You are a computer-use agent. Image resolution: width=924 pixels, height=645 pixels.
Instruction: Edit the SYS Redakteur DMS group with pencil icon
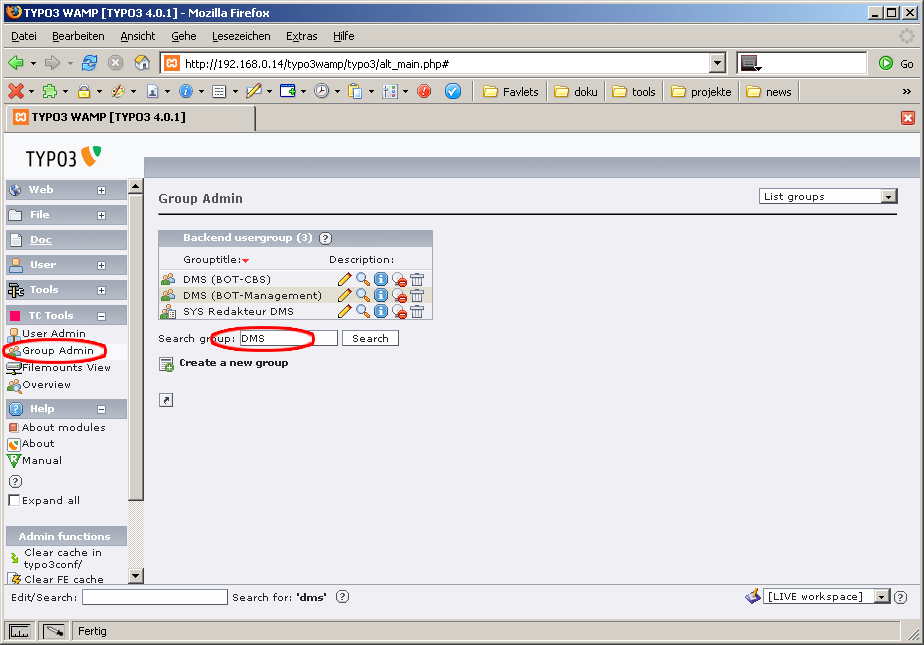point(345,311)
